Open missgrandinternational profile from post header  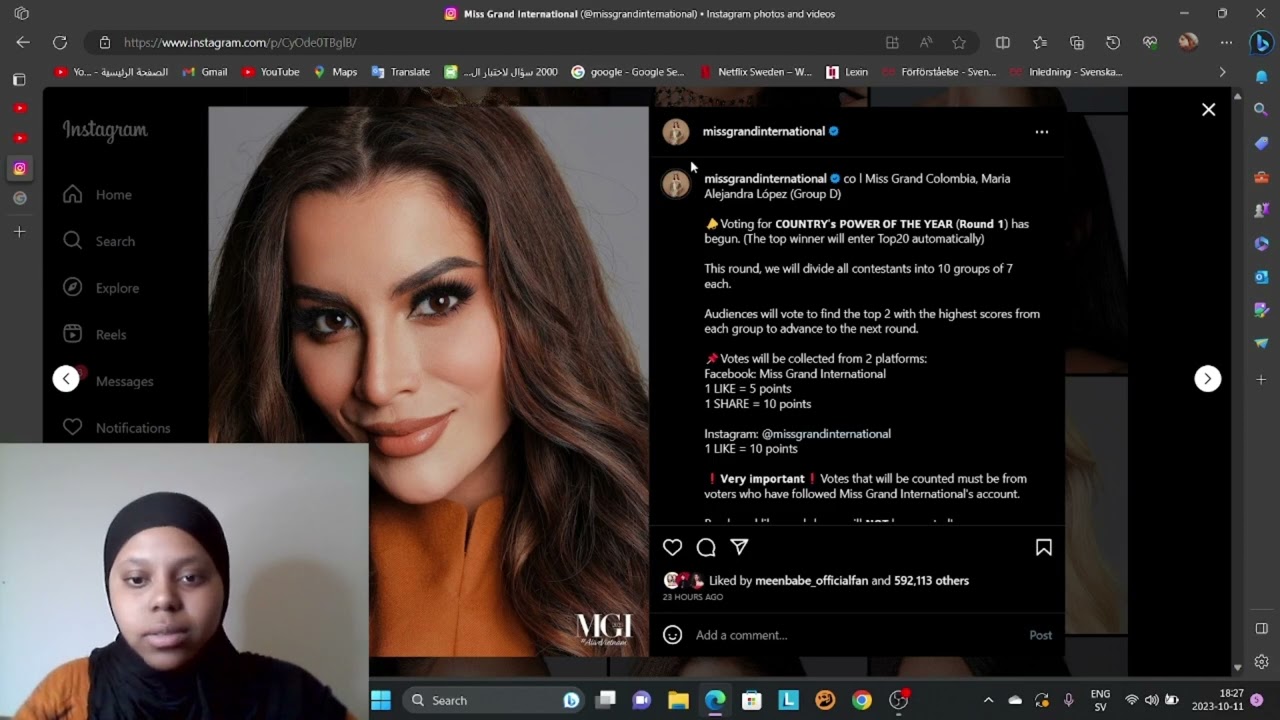coord(763,131)
